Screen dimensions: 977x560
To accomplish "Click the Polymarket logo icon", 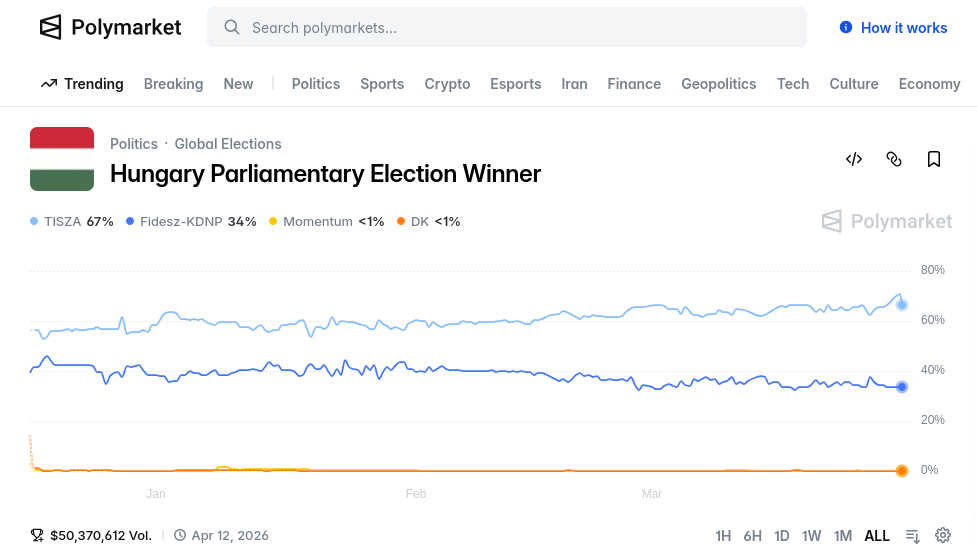I will [50, 27].
